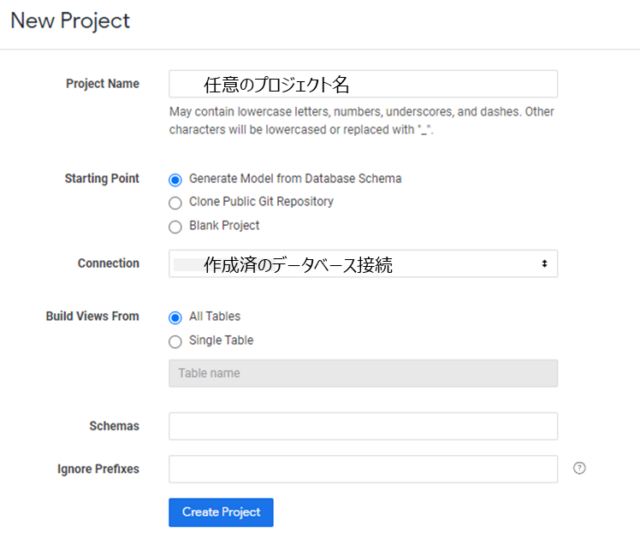Focus the Project Name text field
The height and width of the screenshot is (550, 640).
click(x=363, y=84)
